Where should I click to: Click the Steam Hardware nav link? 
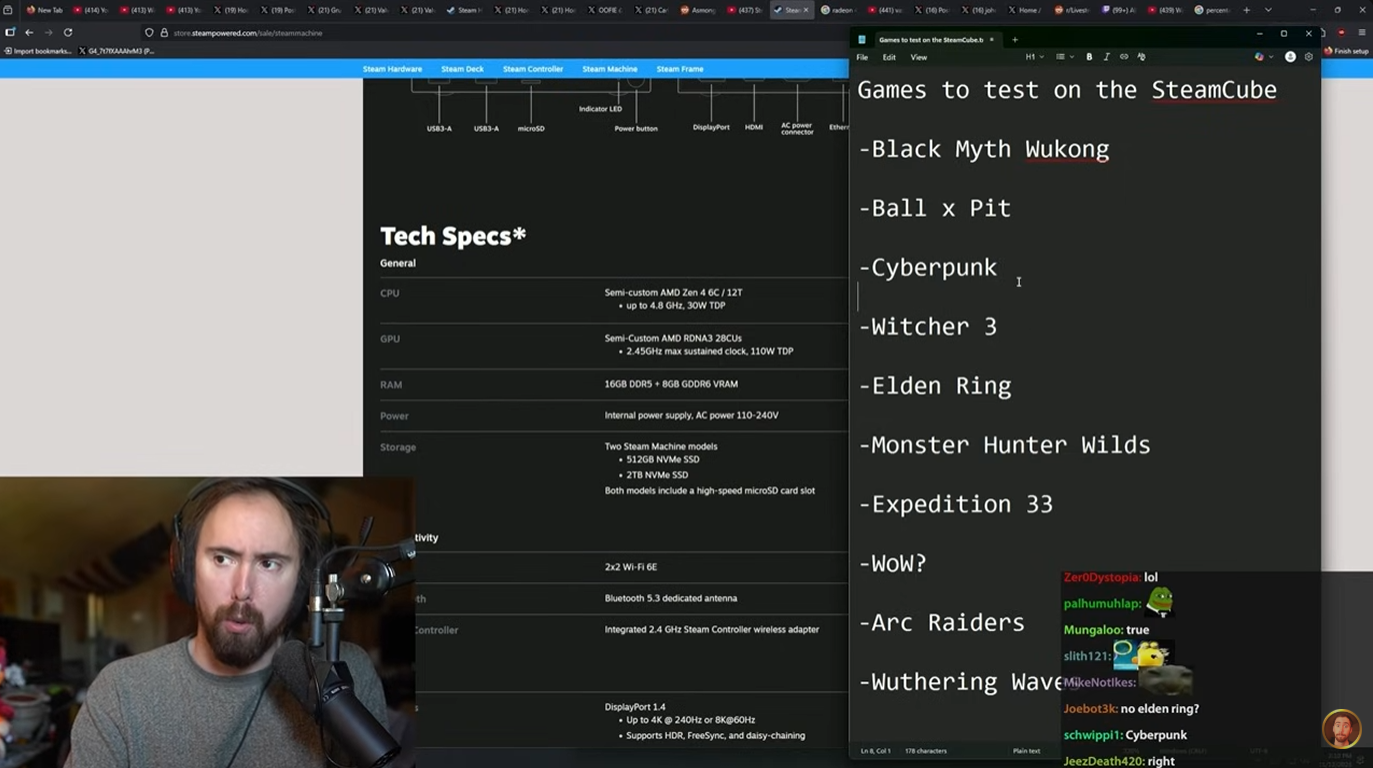pos(392,69)
